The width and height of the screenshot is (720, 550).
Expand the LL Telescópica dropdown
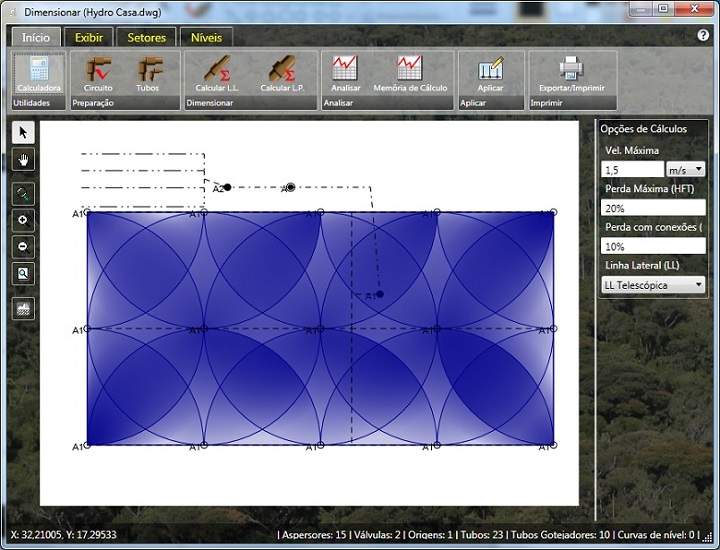(653, 285)
